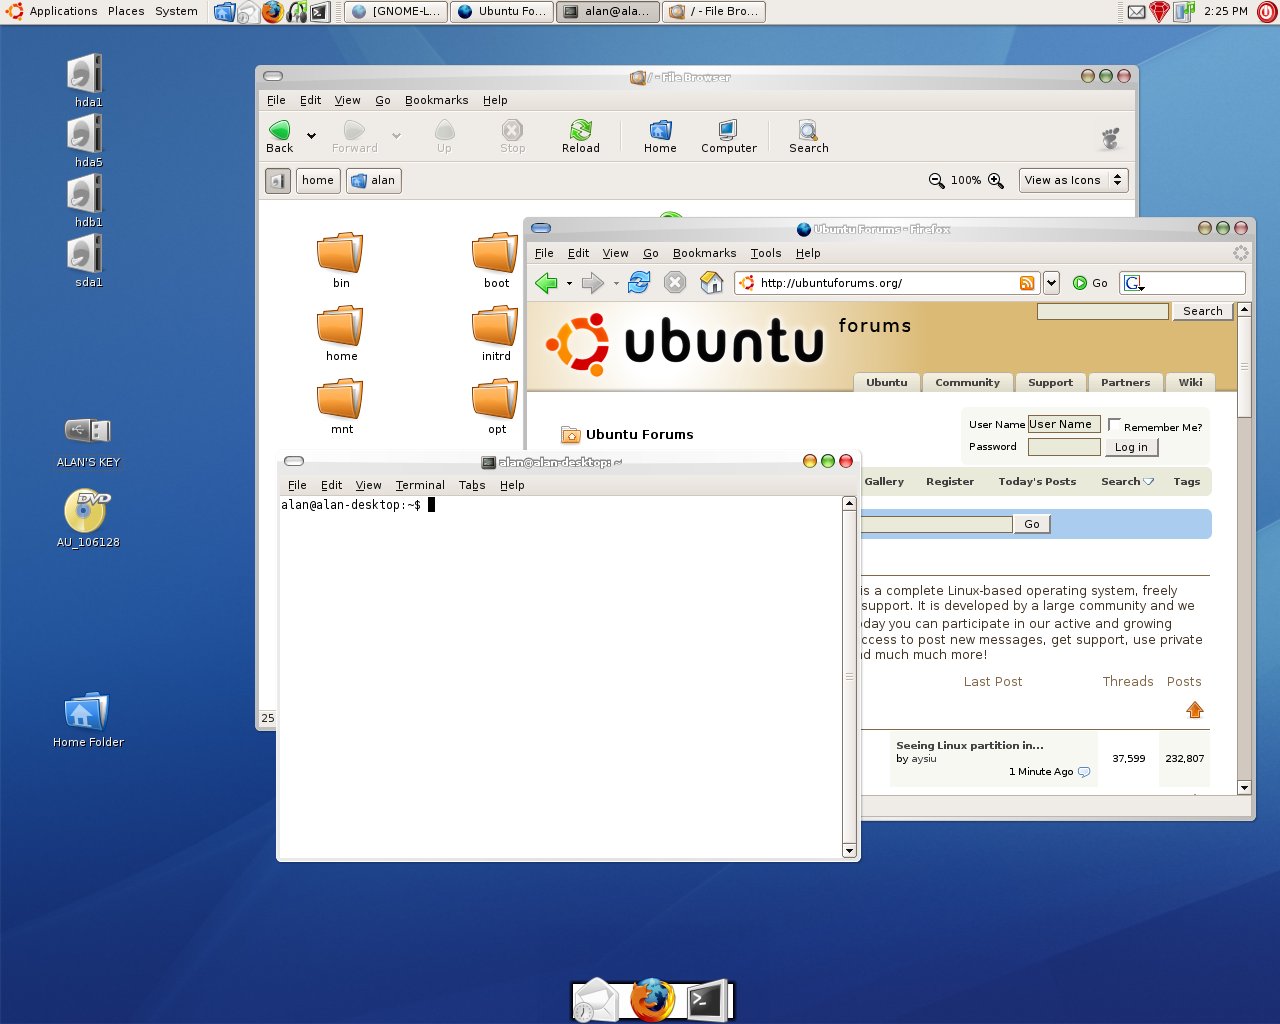Image resolution: width=1280 pixels, height=1024 pixels.
Task: Click Firefox reload icon
Action: point(639,283)
